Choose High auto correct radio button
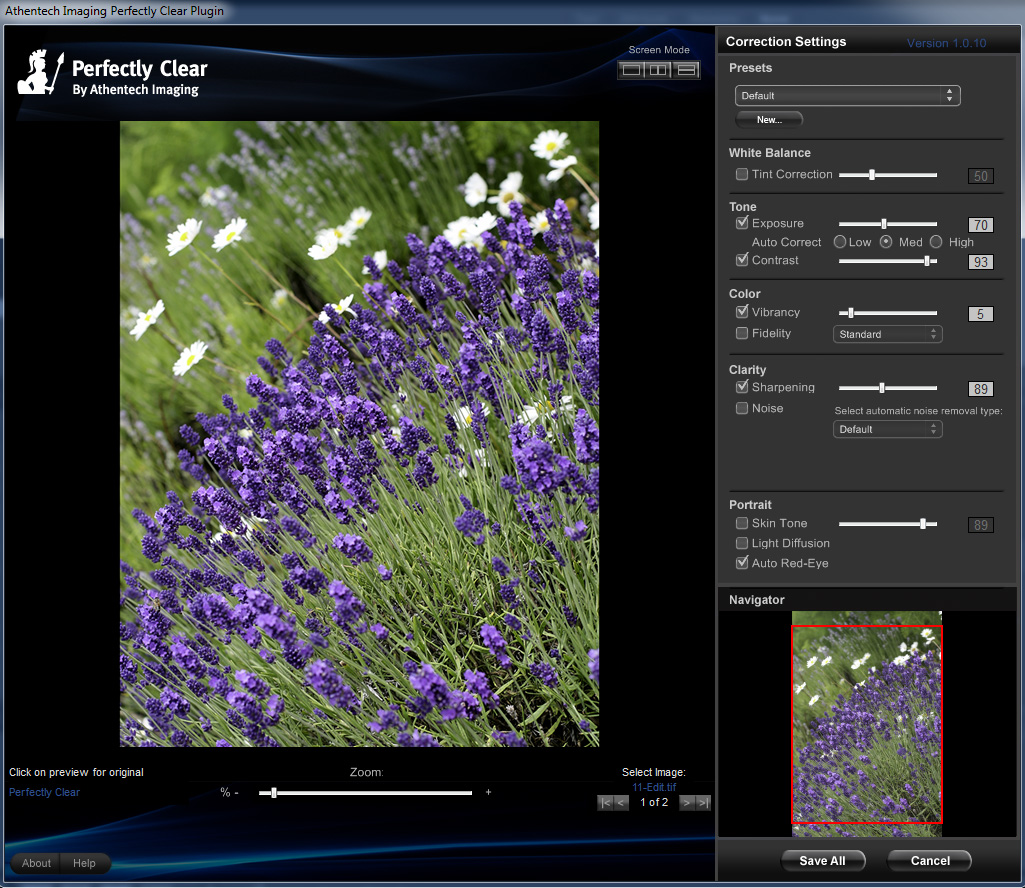Image resolution: width=1025 pixels, height=888 pixels. (936, 242)
